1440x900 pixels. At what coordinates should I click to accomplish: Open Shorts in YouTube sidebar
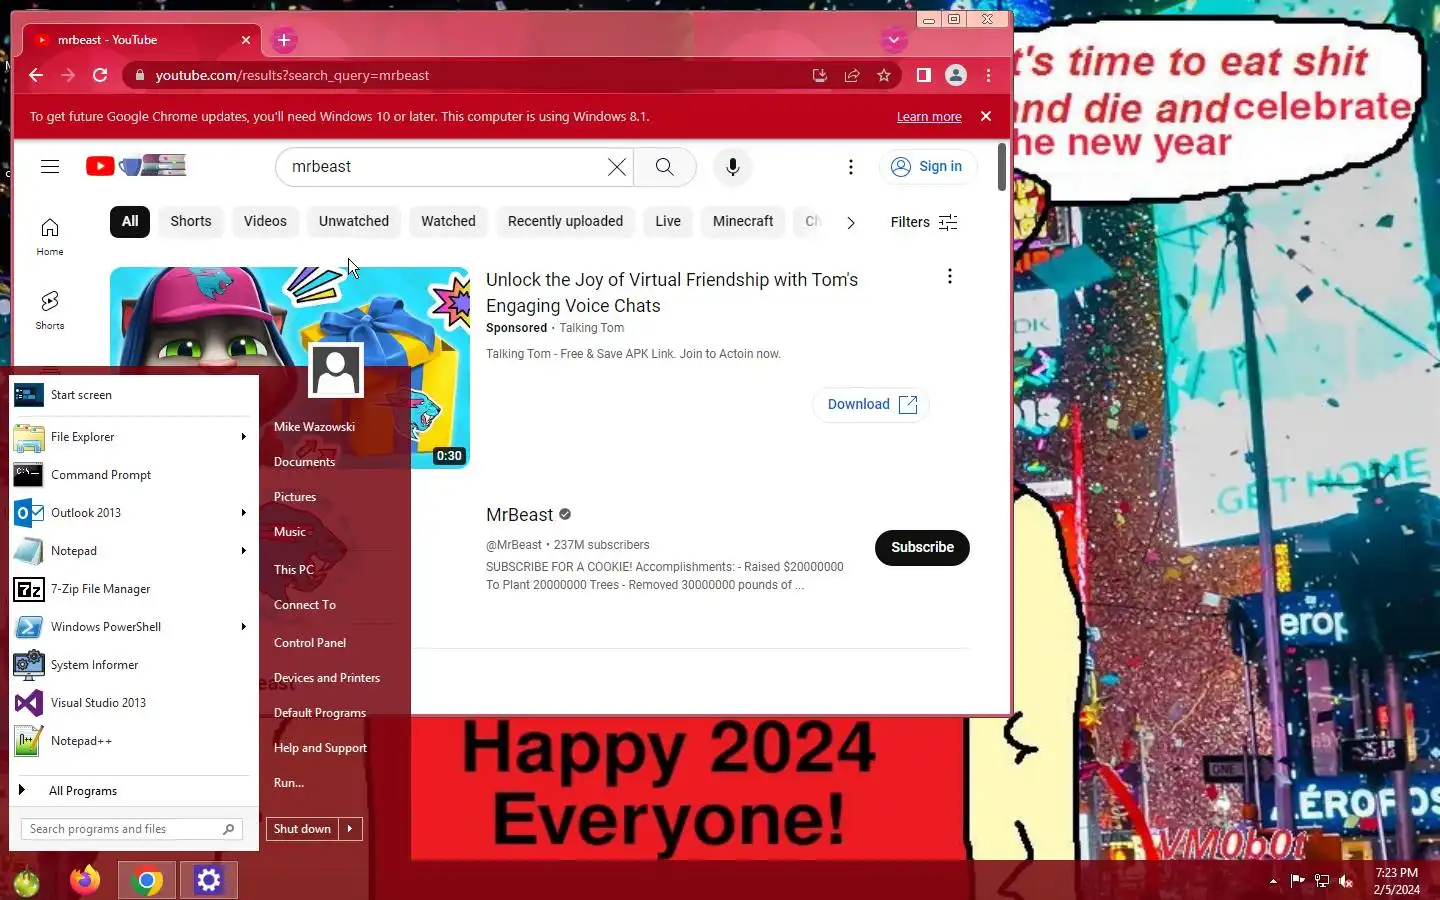(50, 310)
